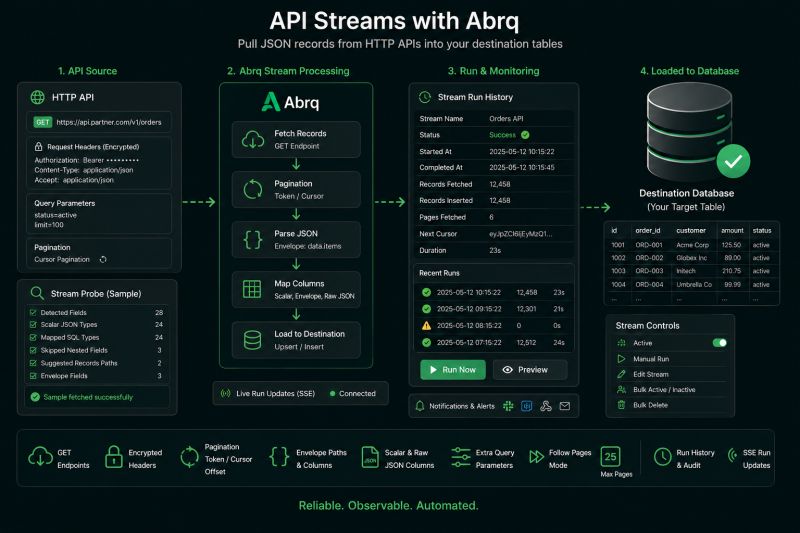The height and width of the screenshot is (533, 800).
Task: Toggle the Skipped Nested Fields checkbox
Action: [x=33, y=350]
